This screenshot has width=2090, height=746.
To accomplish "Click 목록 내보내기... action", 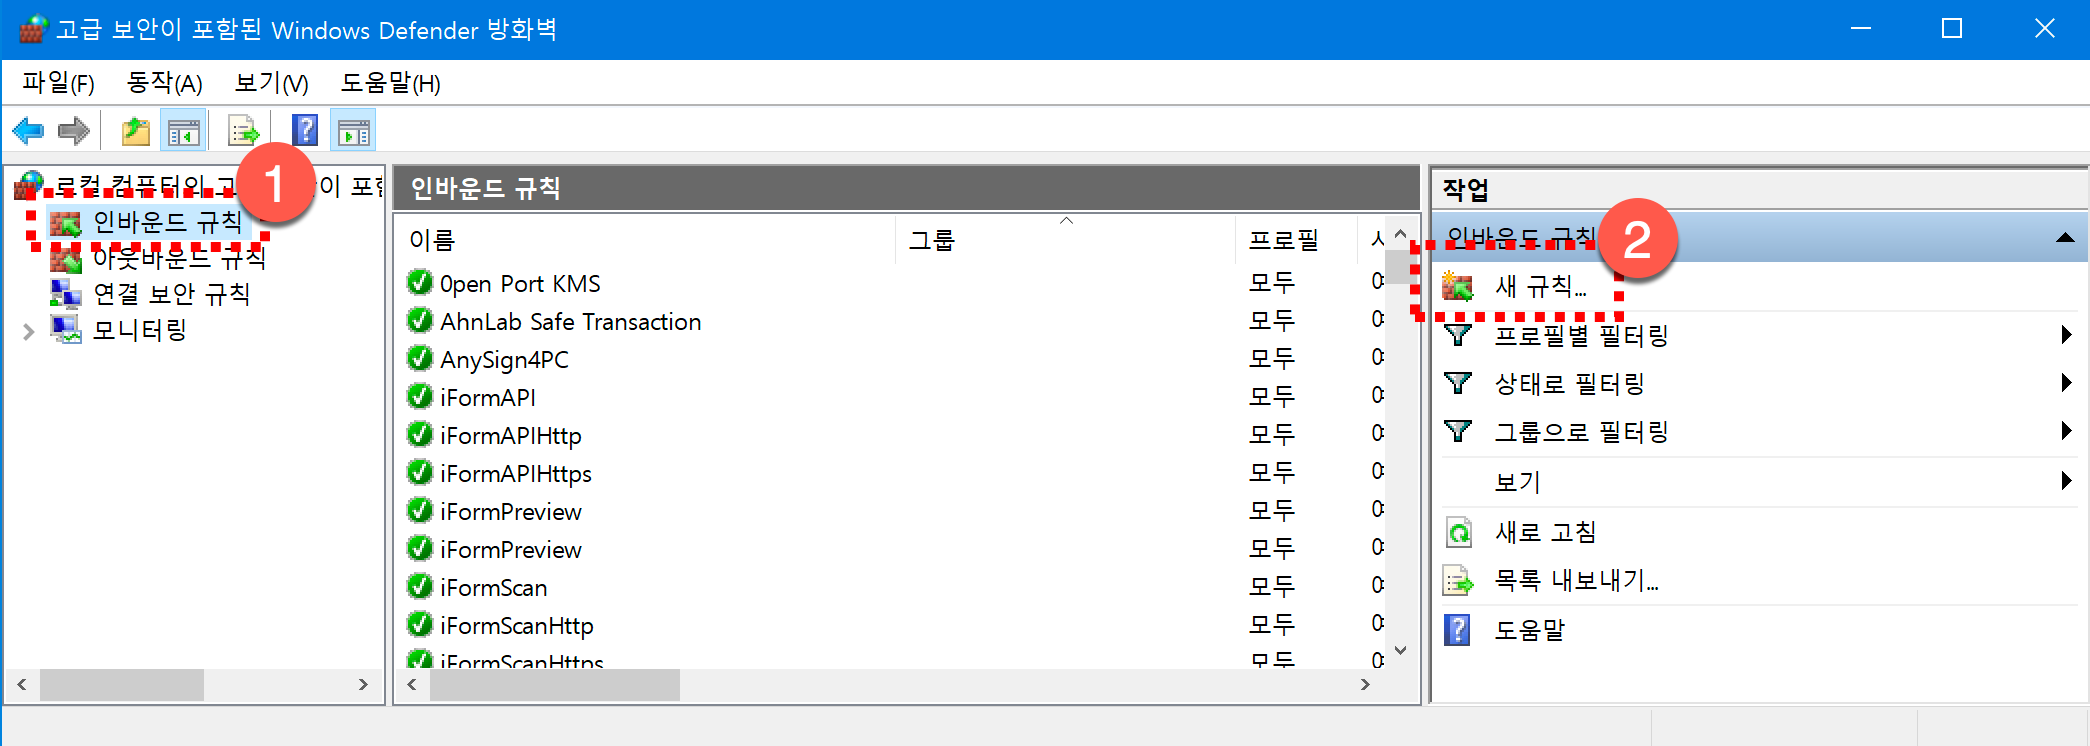I will [1576, 580].
